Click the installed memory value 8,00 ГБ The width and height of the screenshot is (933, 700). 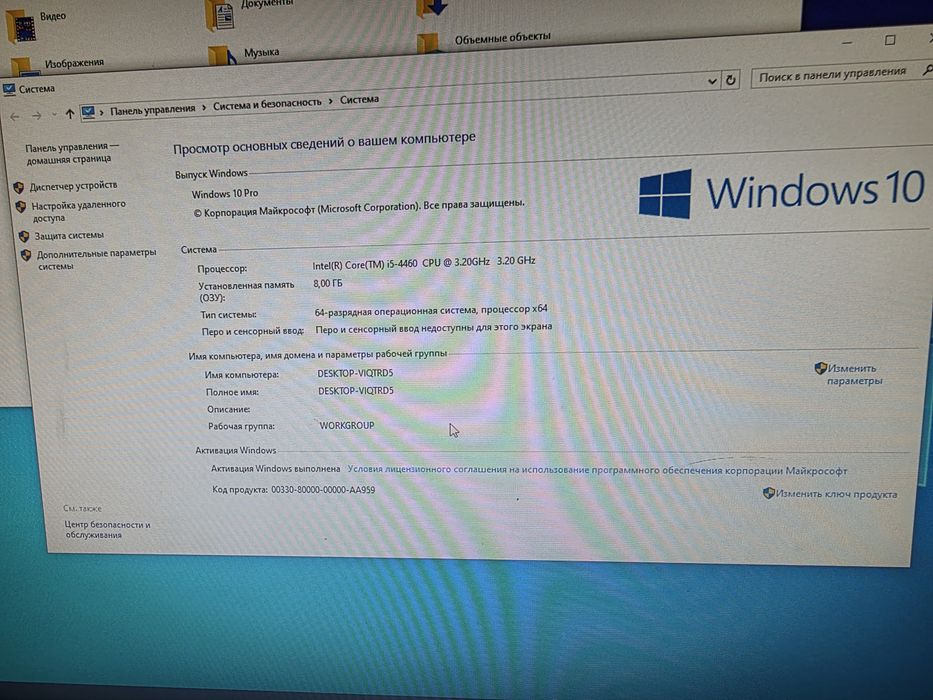pos(328,283)
